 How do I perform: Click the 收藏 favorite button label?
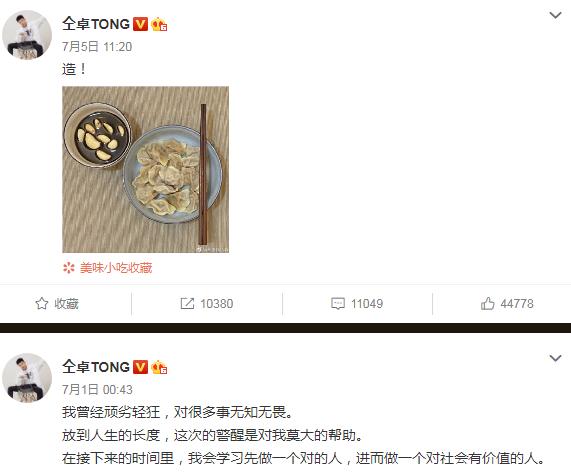66,304
